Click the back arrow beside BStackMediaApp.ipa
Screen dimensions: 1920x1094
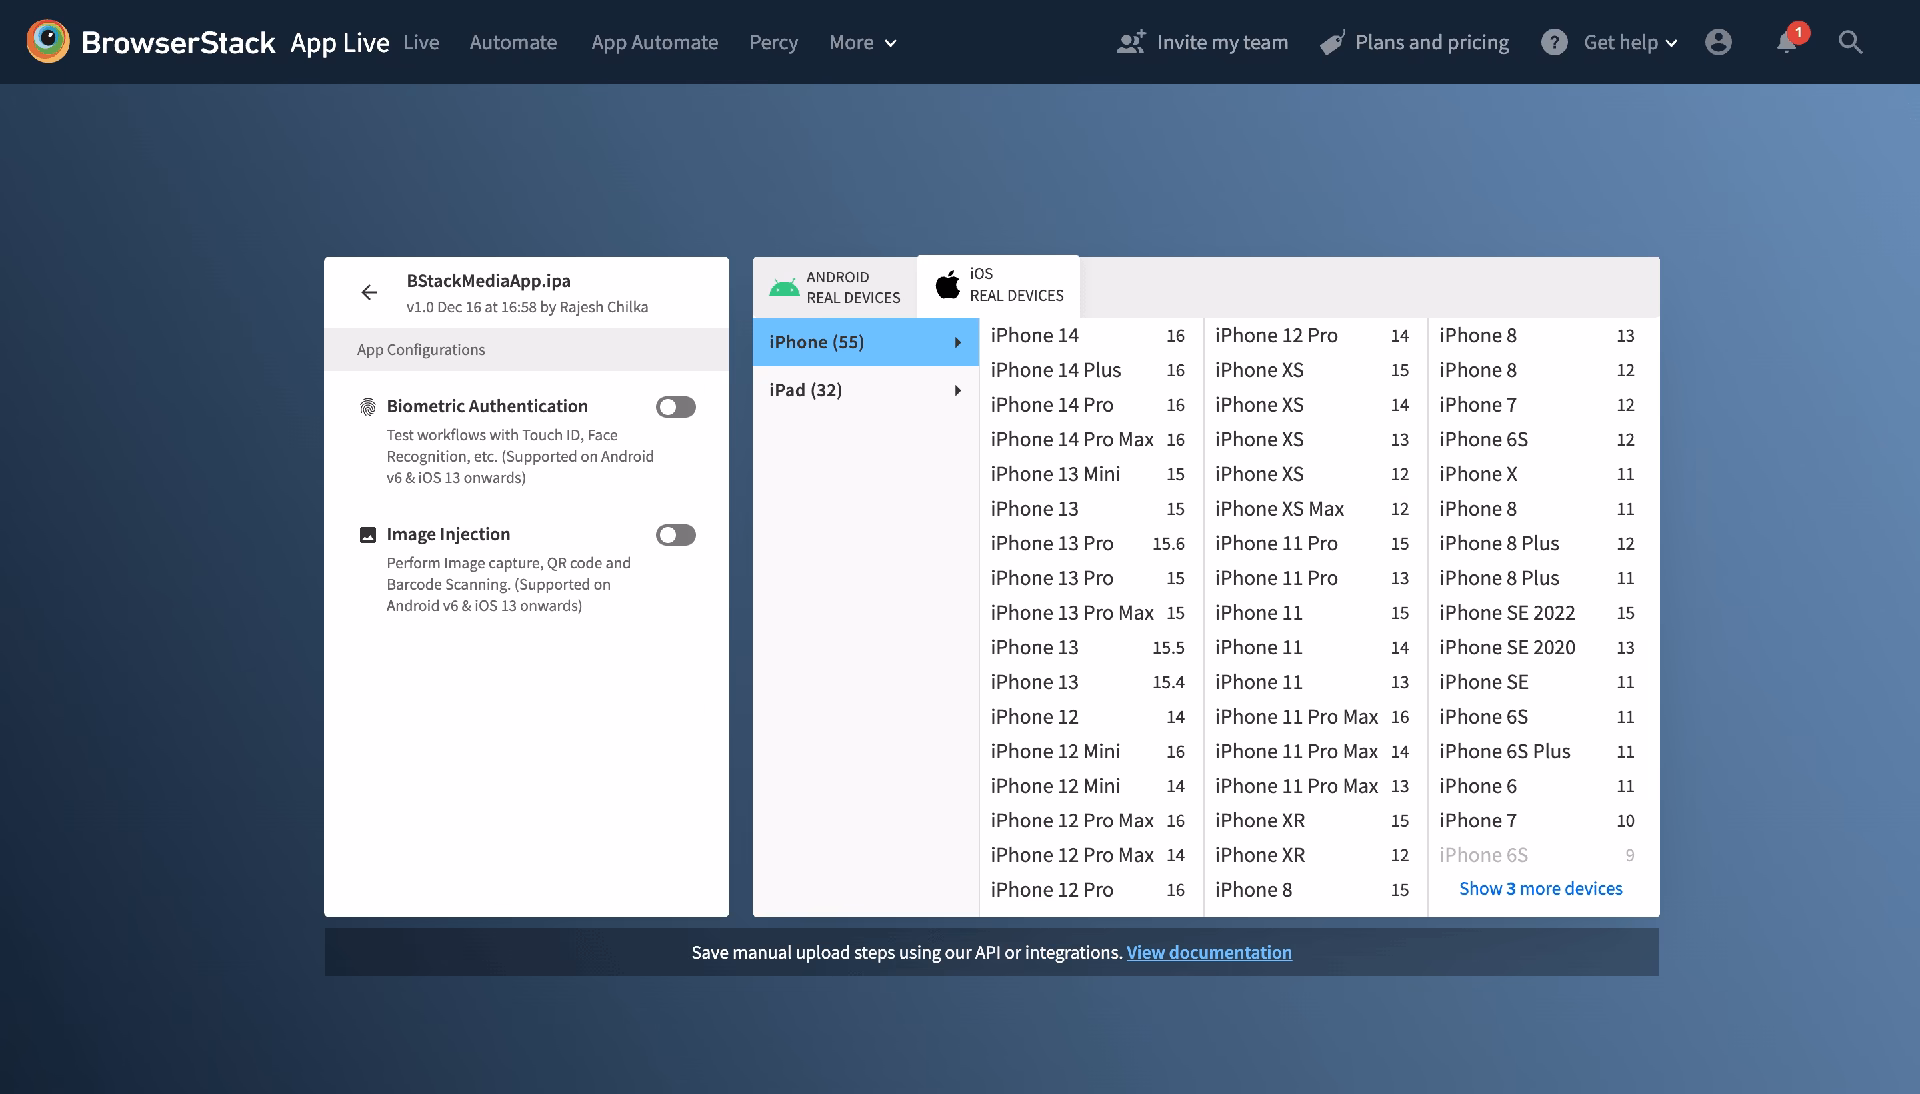coord(369,292)
